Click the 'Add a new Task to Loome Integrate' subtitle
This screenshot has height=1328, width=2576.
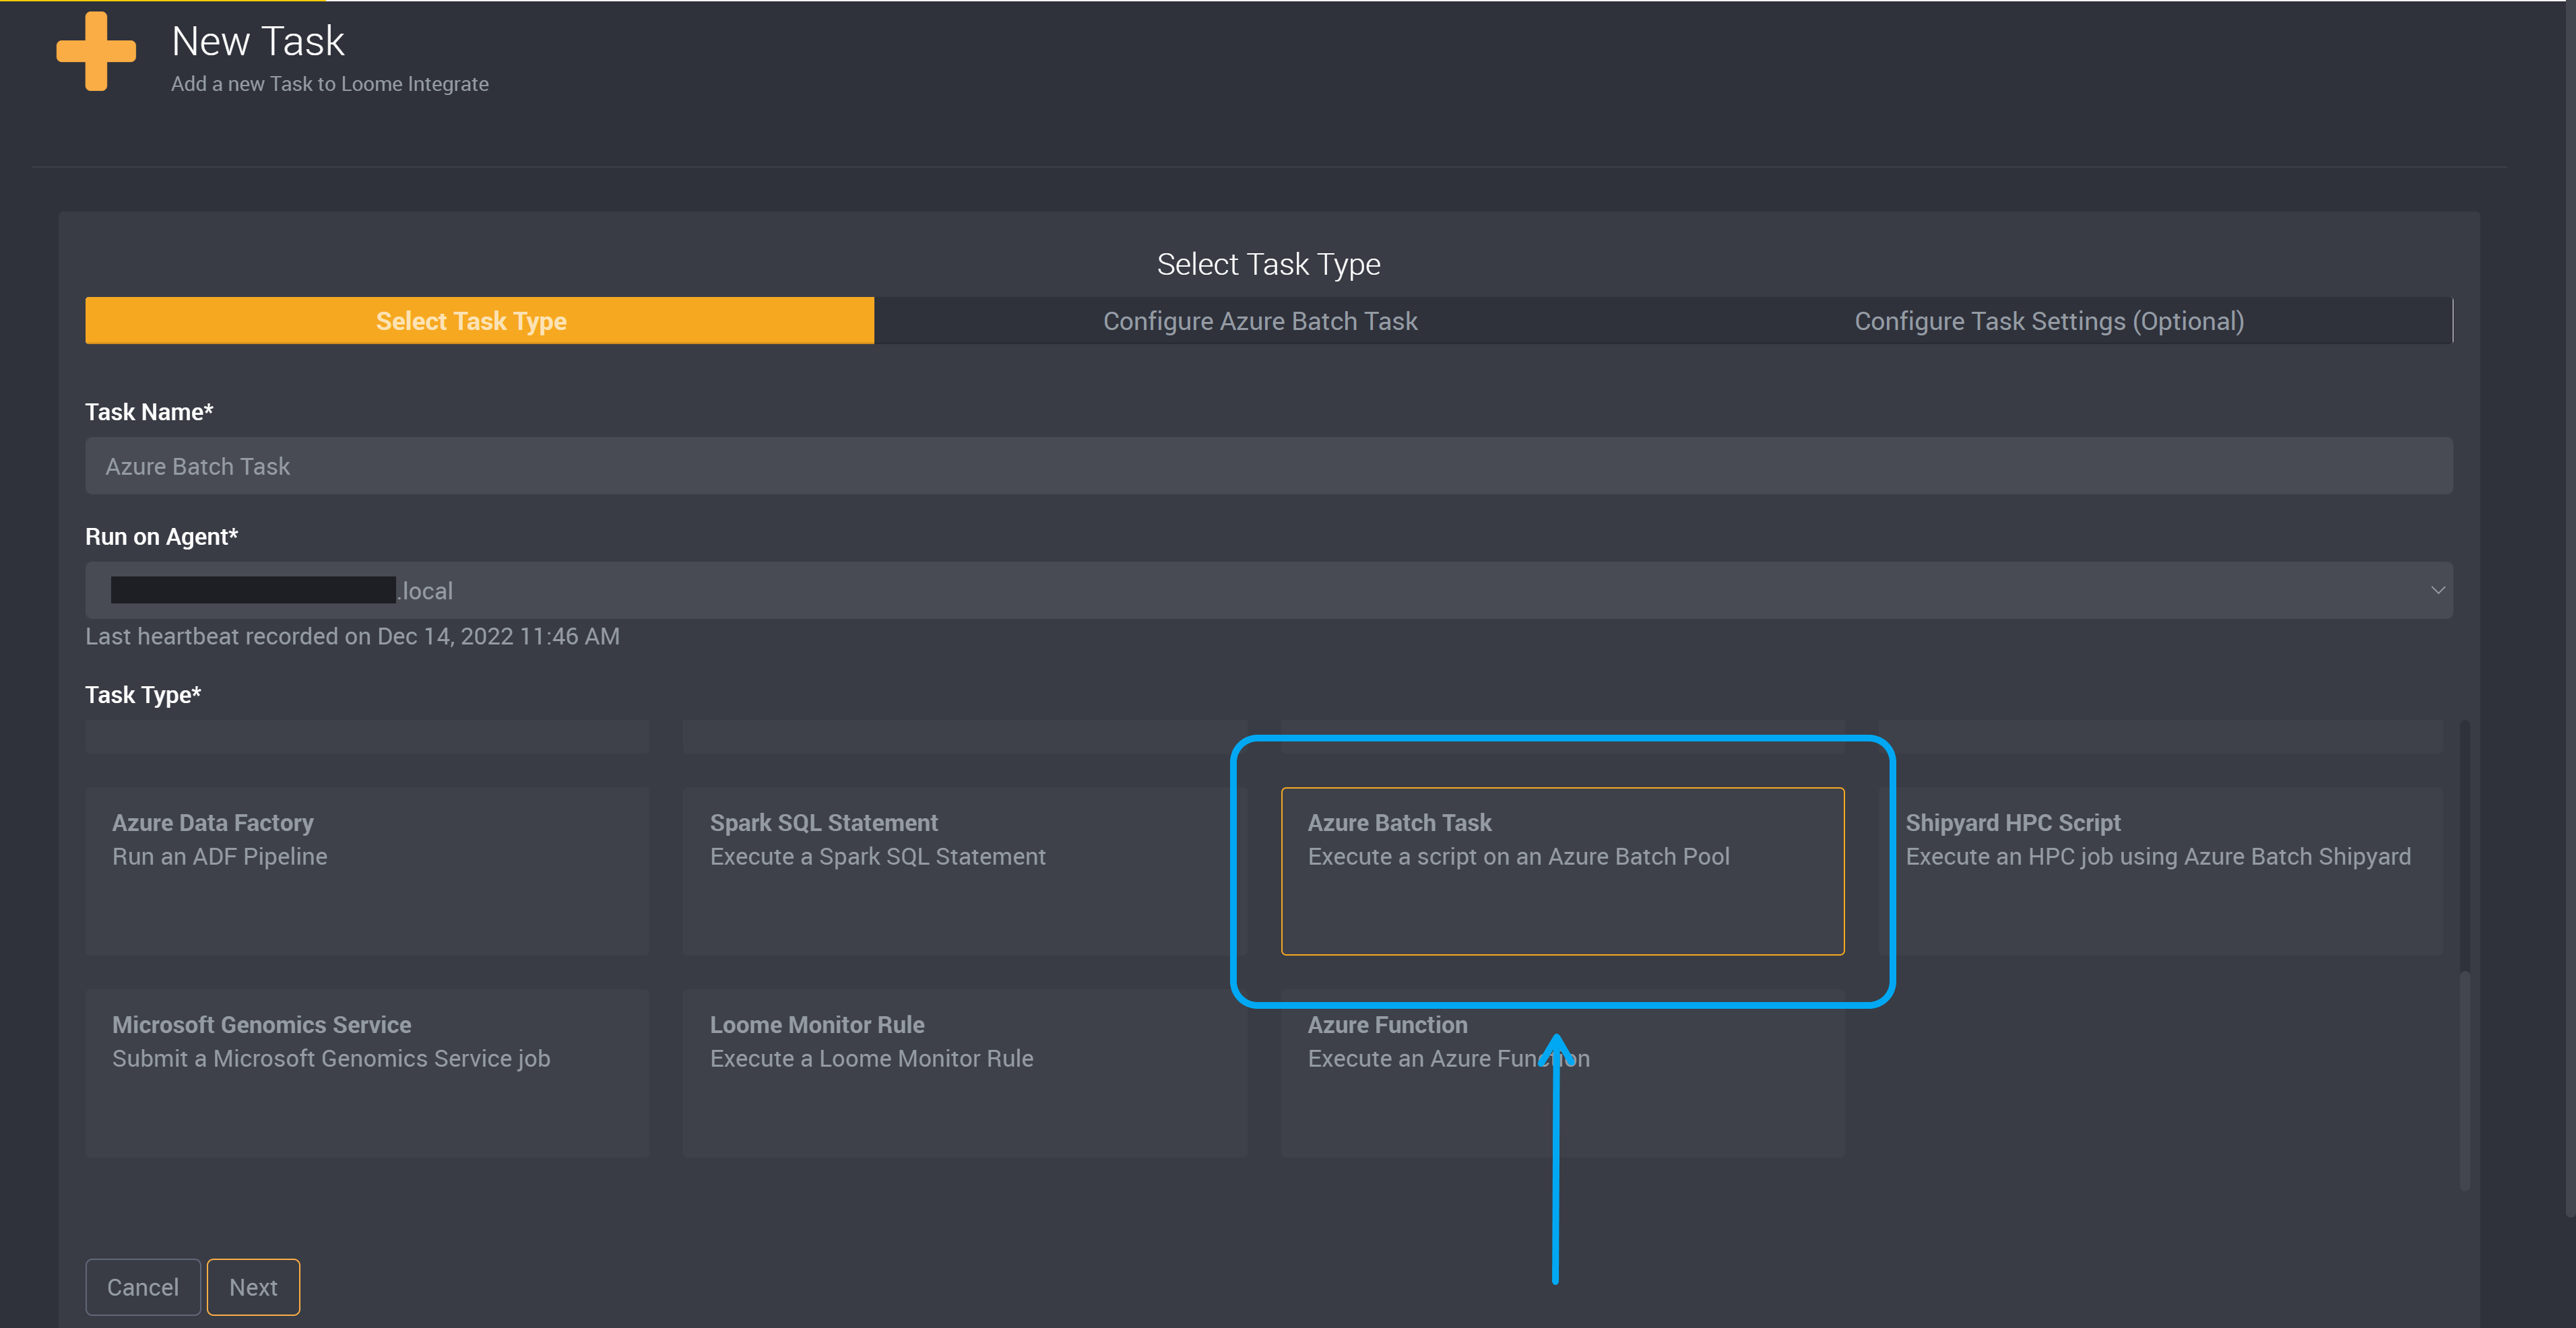330,84
